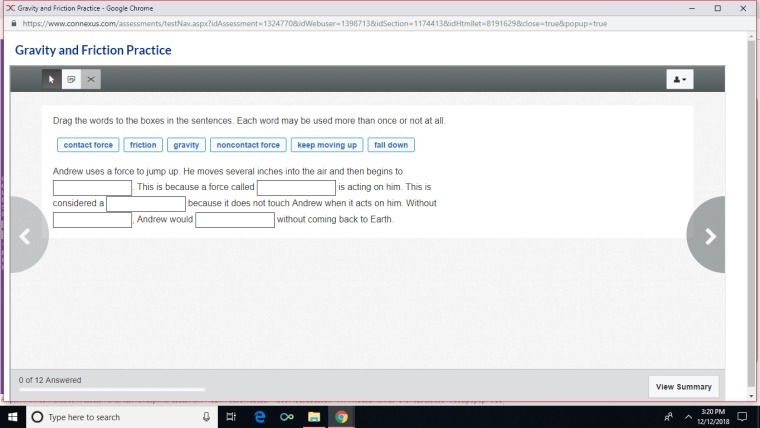Show hidden system tray icons
The height and width of the screenshot is (428, 760).
click(x=688, y=417)
